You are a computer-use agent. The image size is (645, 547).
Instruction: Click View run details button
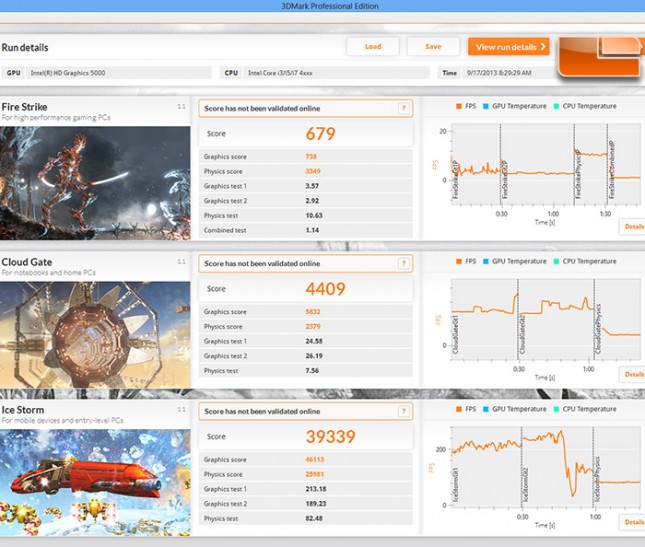point(509,47)
